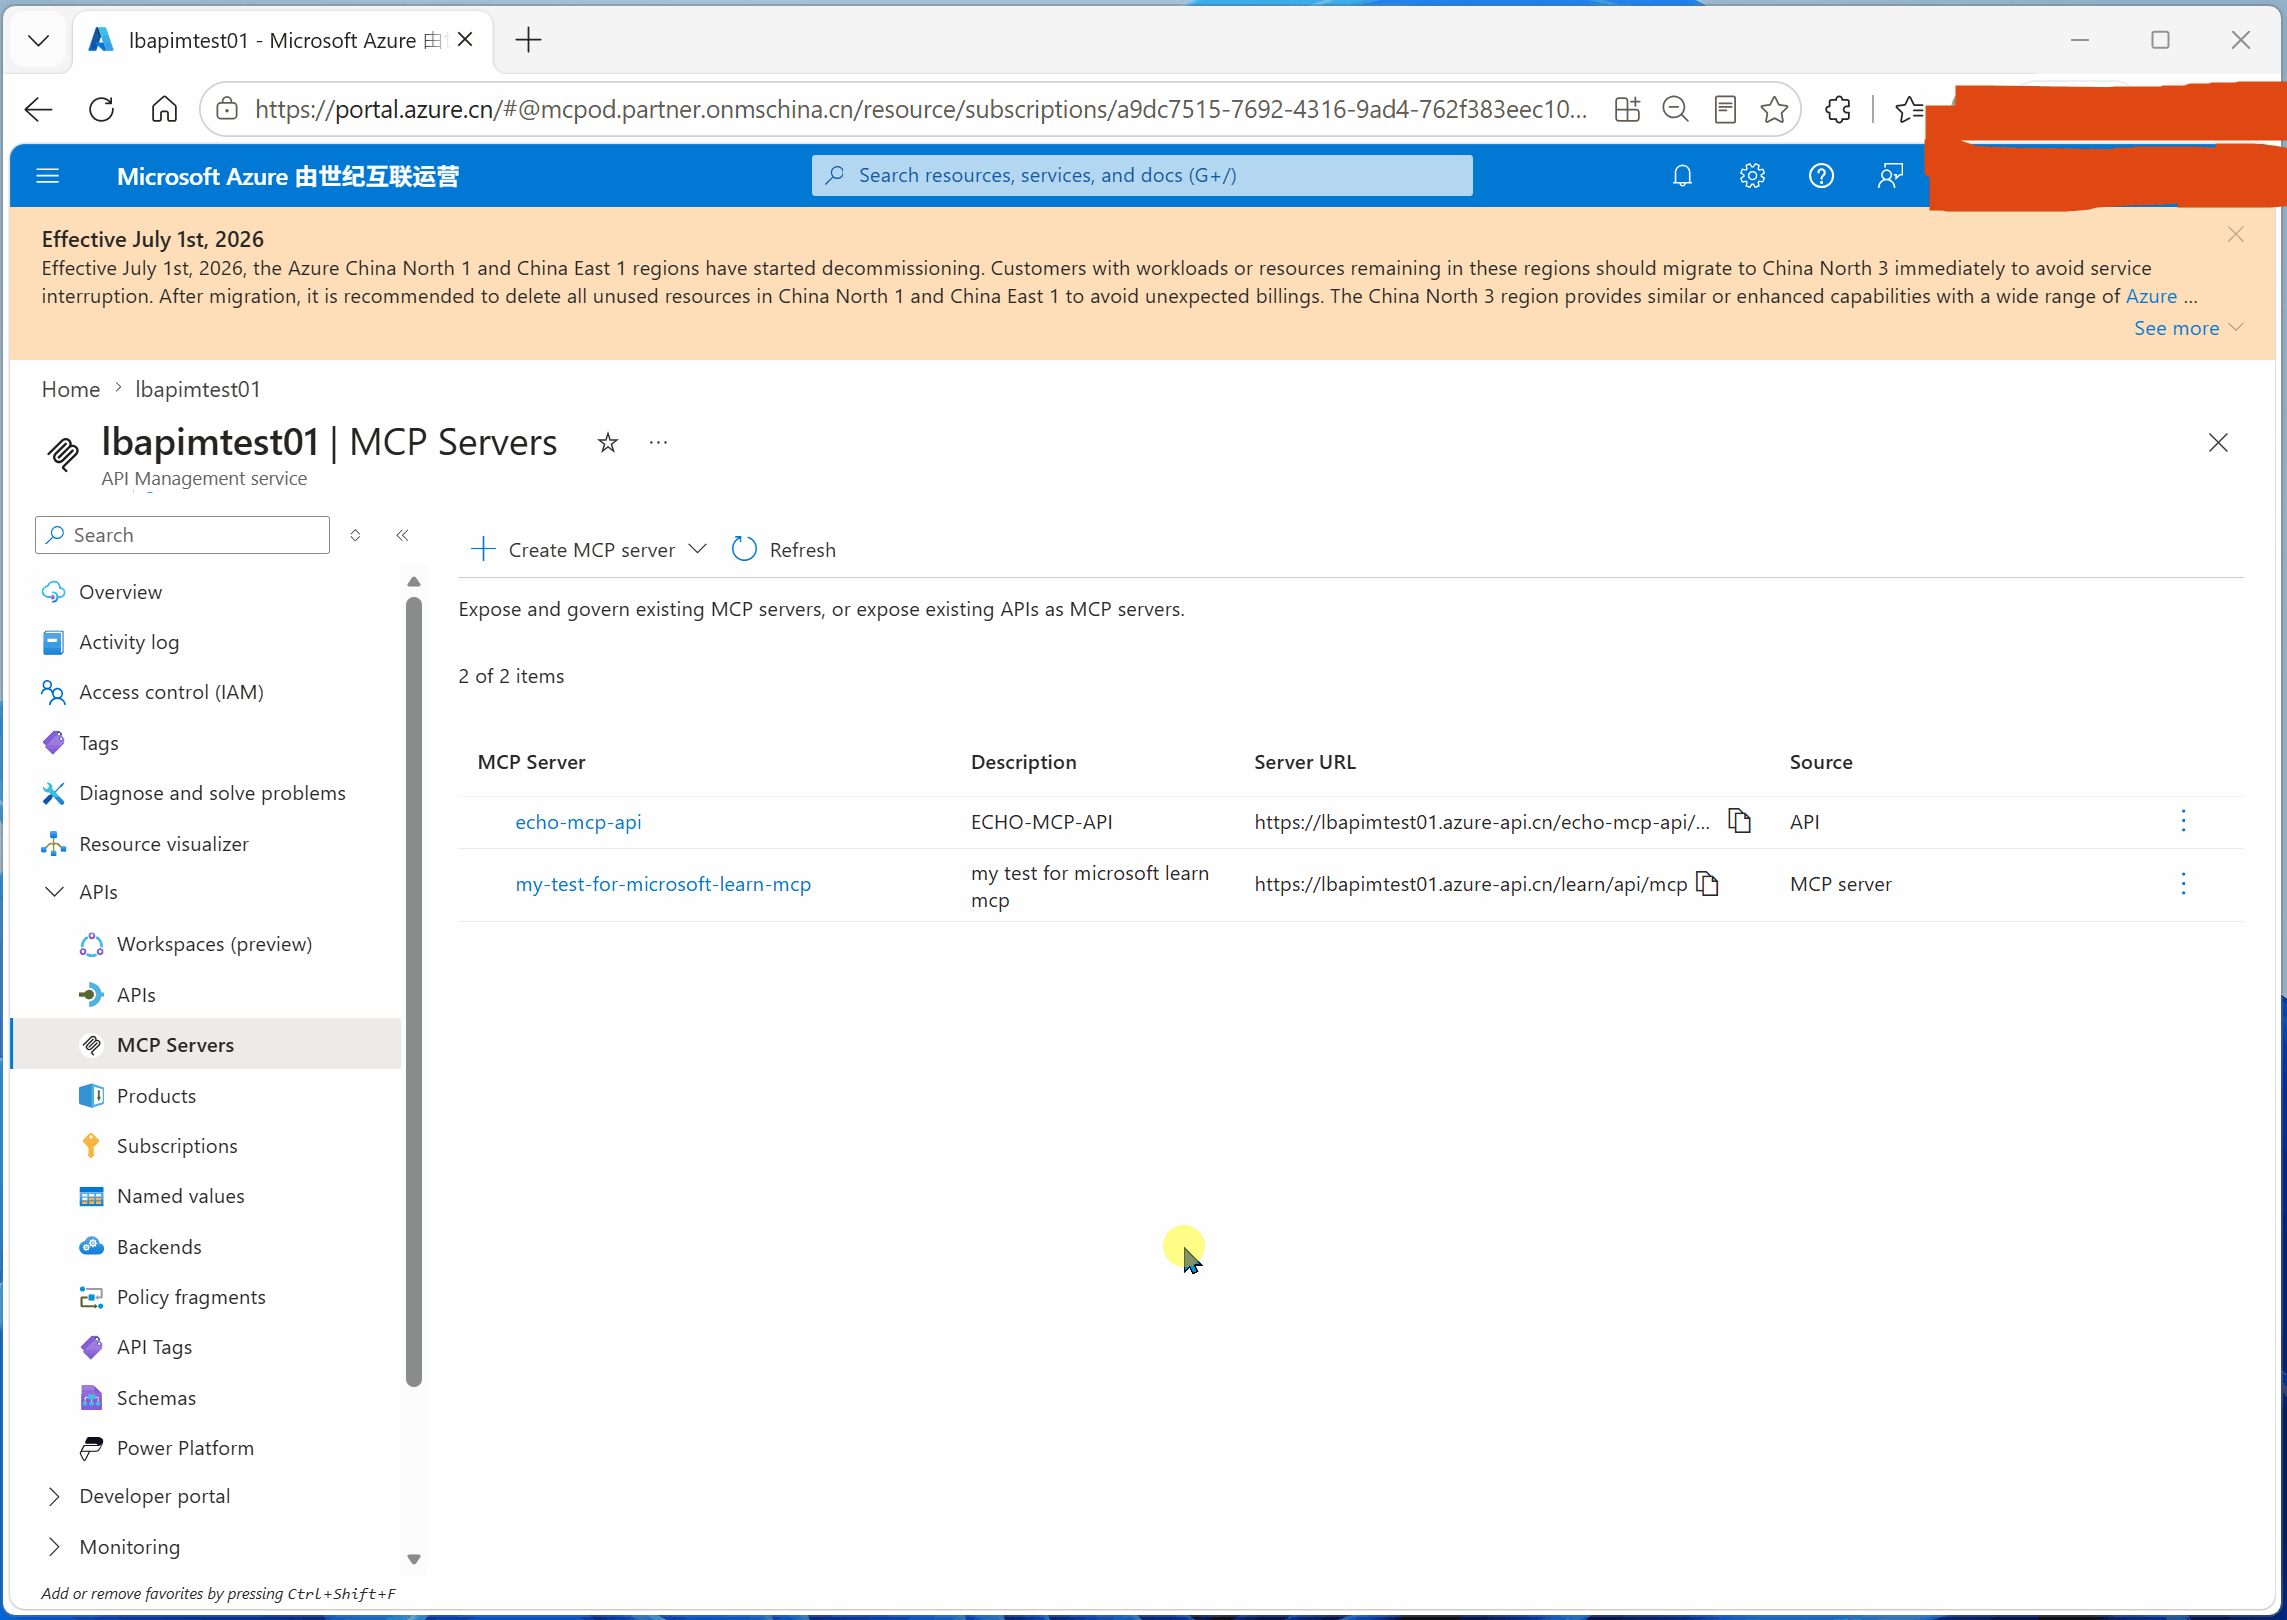The height and width of the screenshot is (1620, 2287).
Task: Collapse the APIs sidebar group
Action: 54,892
